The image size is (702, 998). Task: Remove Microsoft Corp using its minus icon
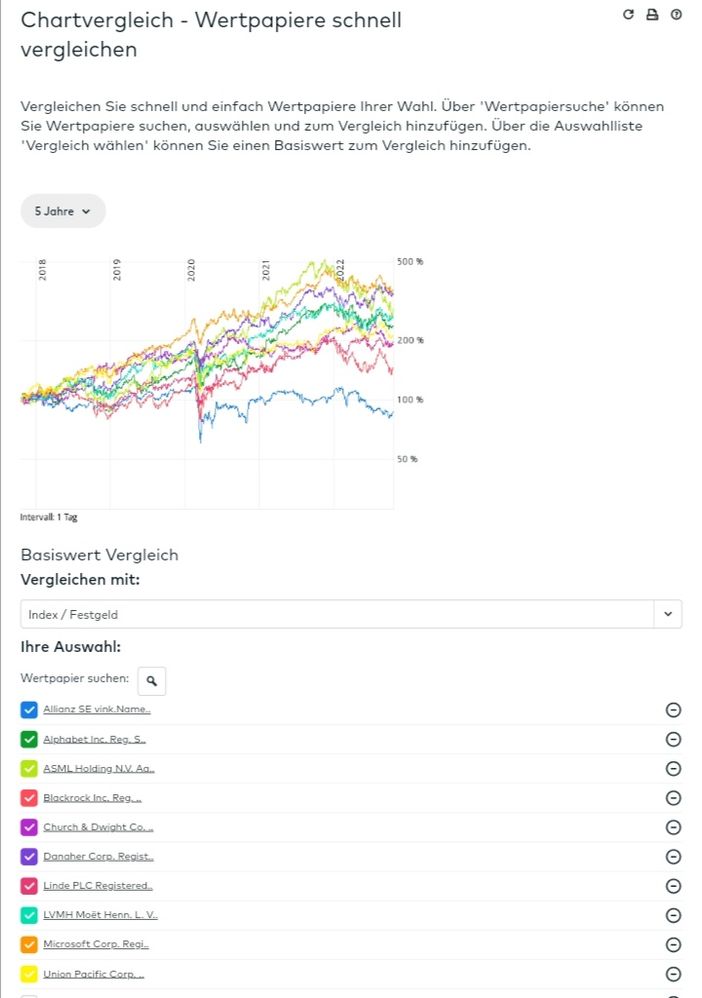673,944
